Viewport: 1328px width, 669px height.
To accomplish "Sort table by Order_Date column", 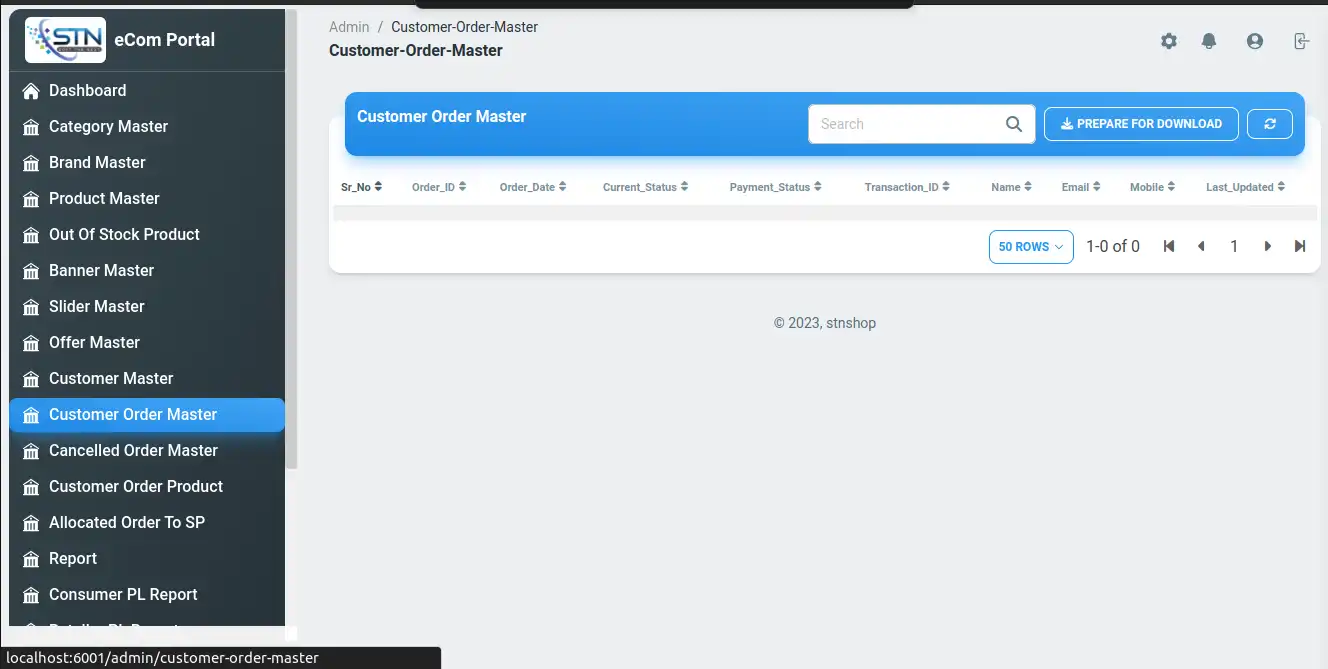I will [x=532, y=187].
